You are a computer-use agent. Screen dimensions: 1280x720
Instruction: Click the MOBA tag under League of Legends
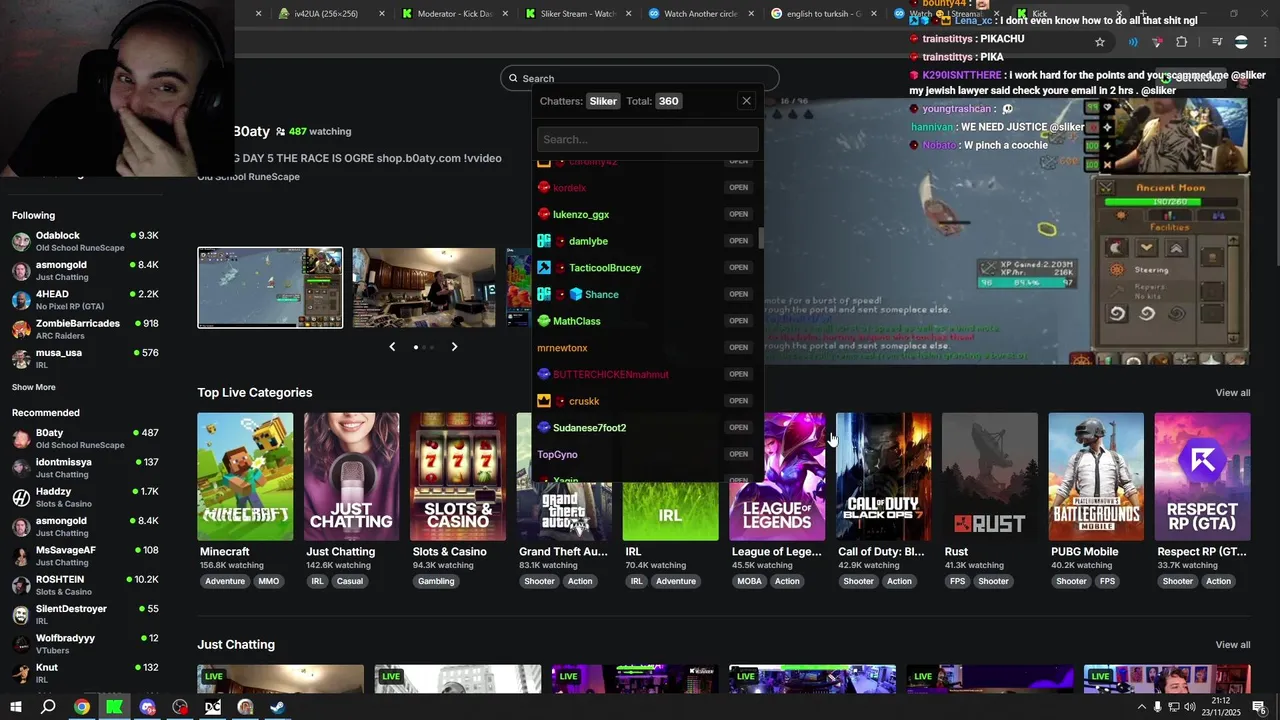[749, 581]
